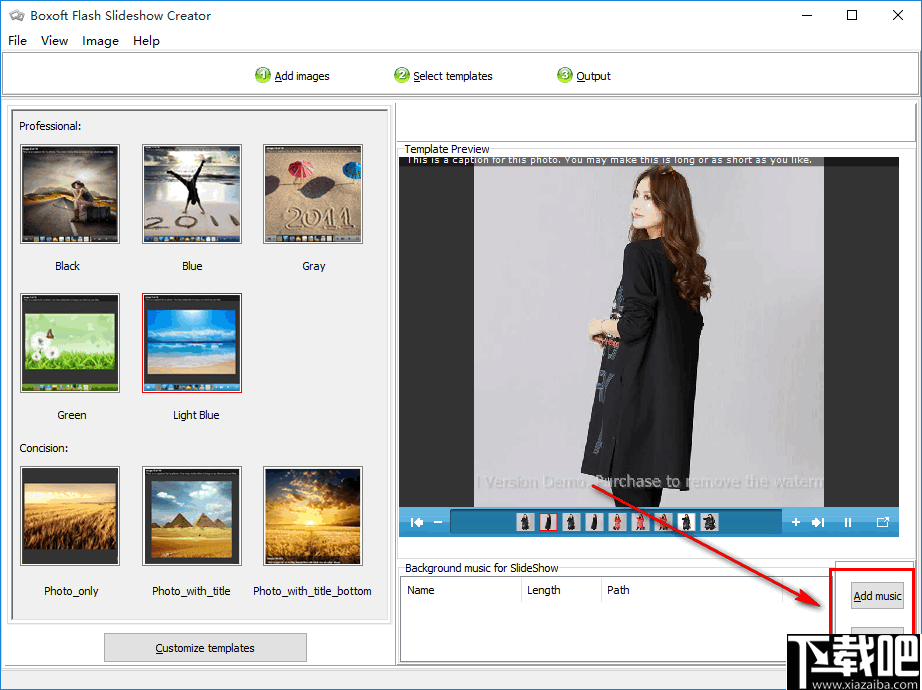Click the second photo thumbnail in playback strip
The width and height of the screenshot is (922, 690).
(547, 522)
